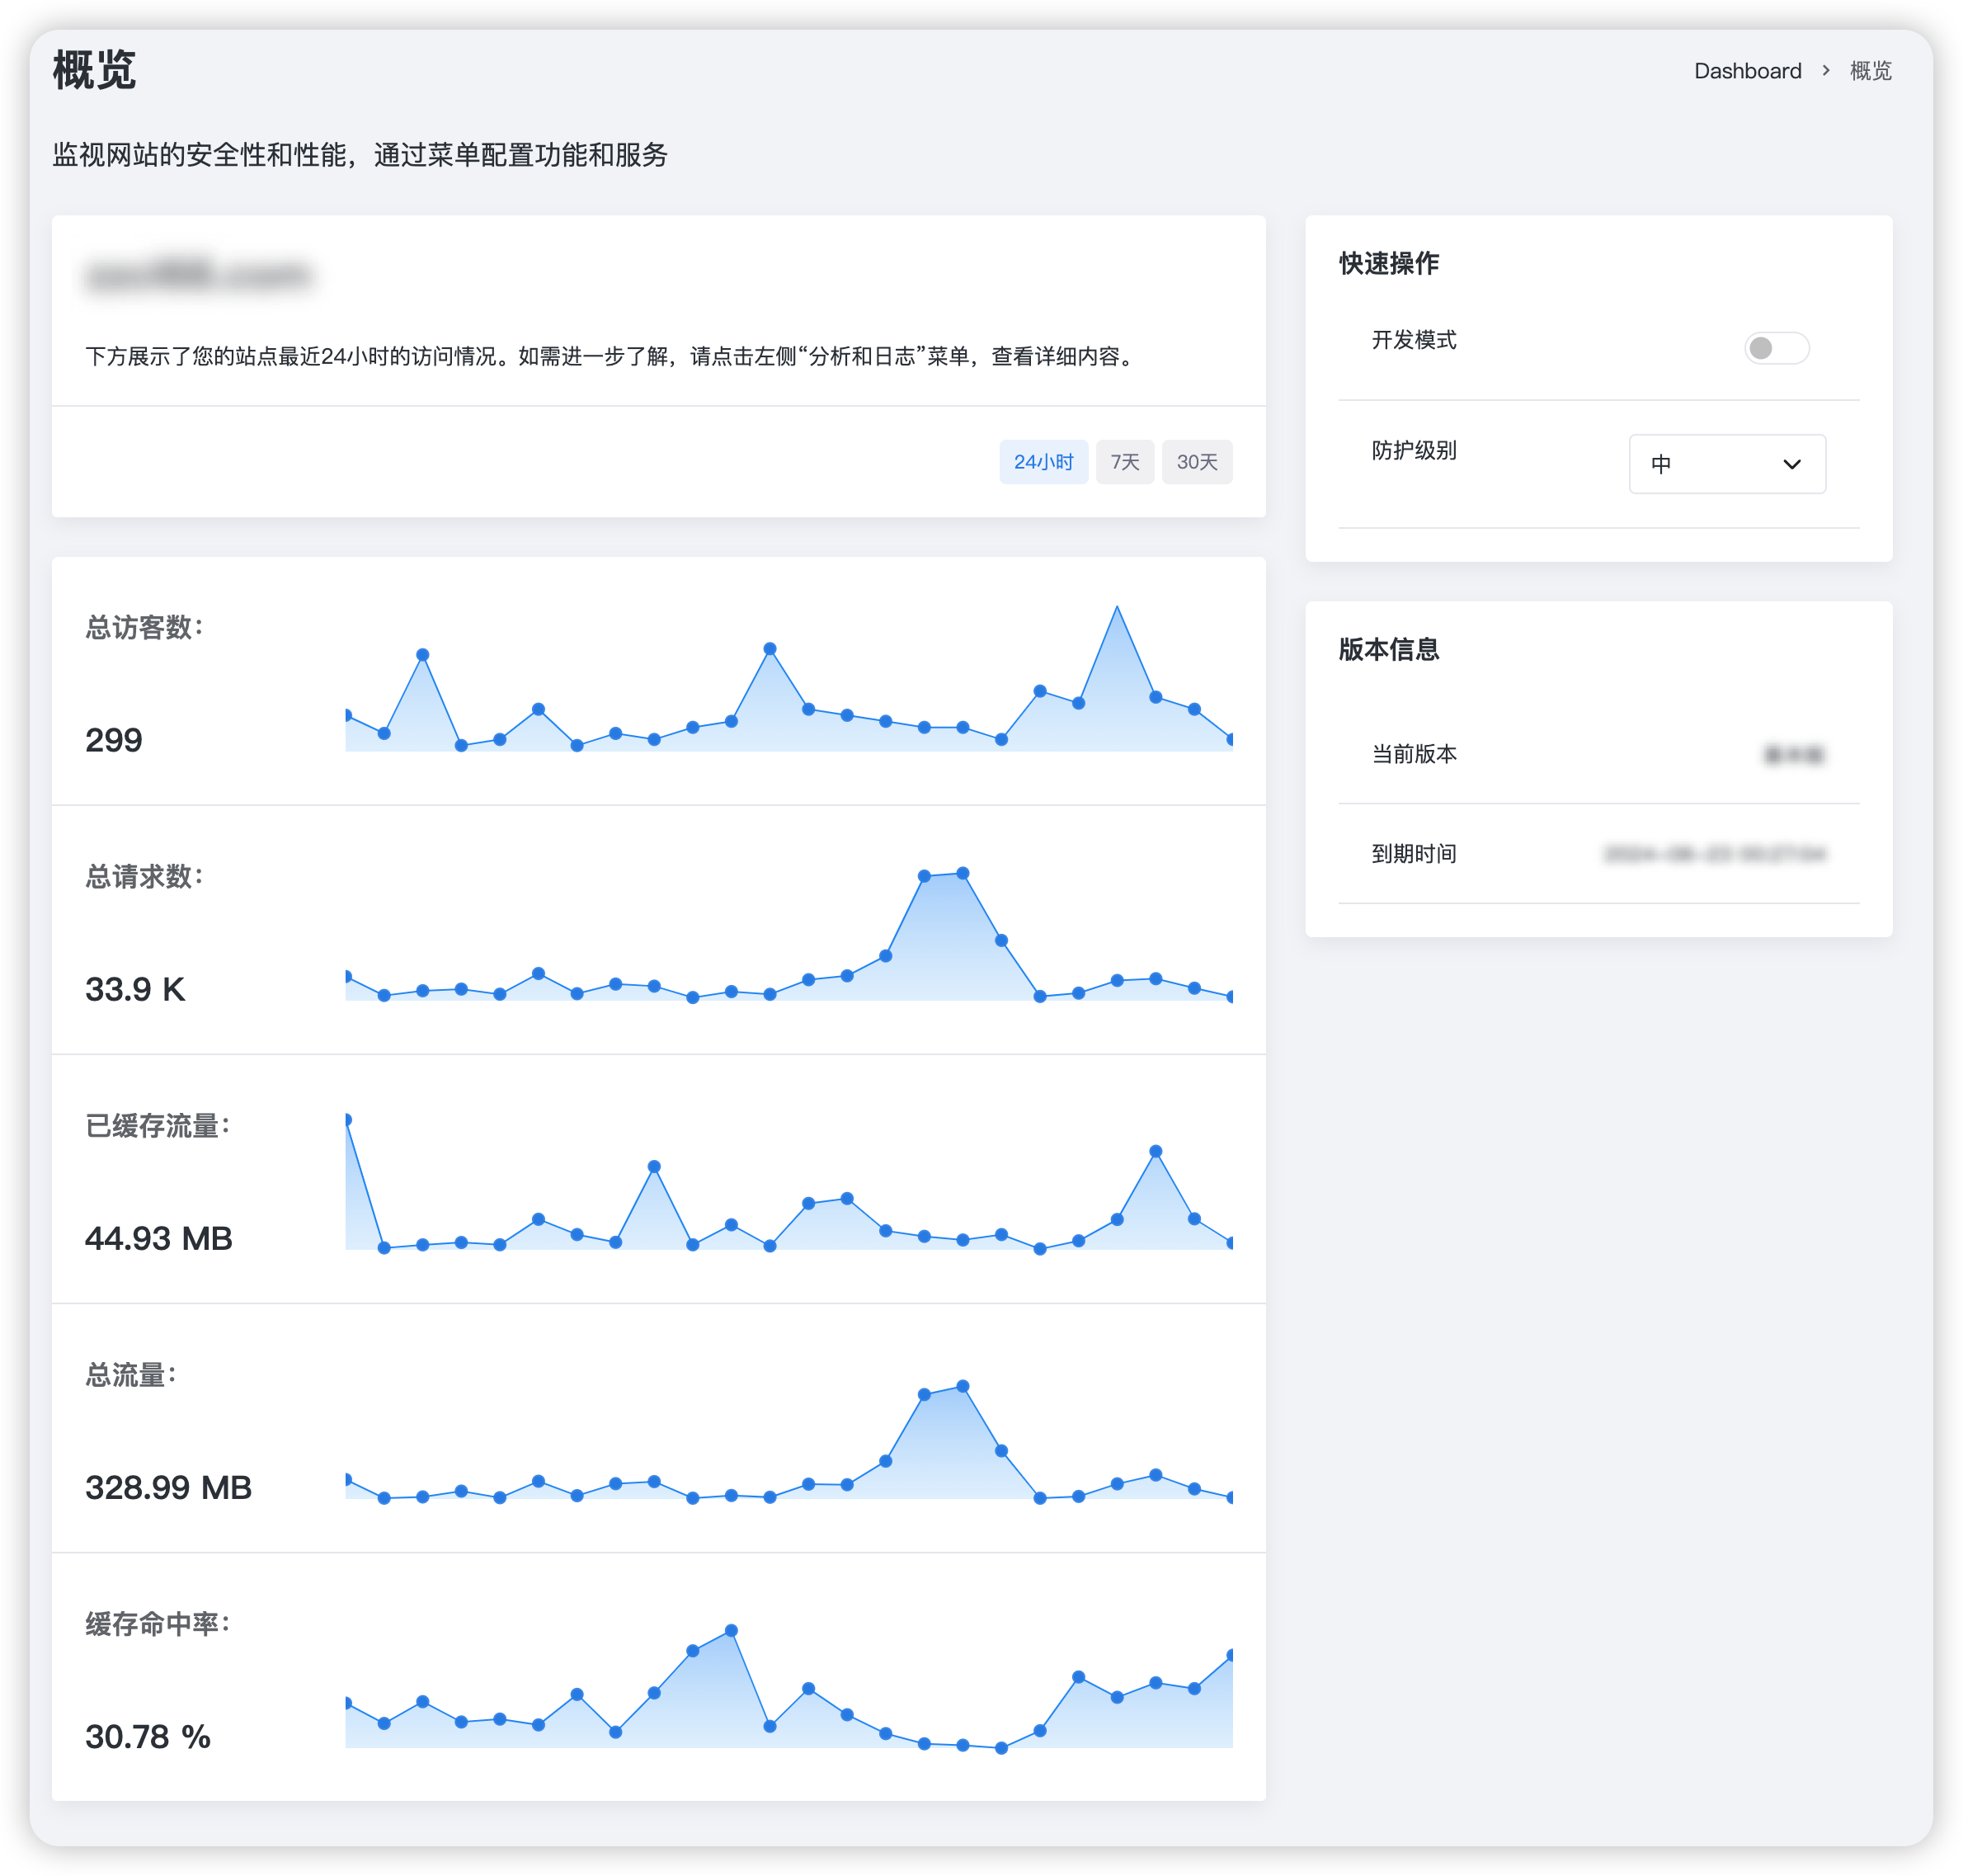
Task: Click the 到期时间 row label
Action: [x=1414, y=854]
